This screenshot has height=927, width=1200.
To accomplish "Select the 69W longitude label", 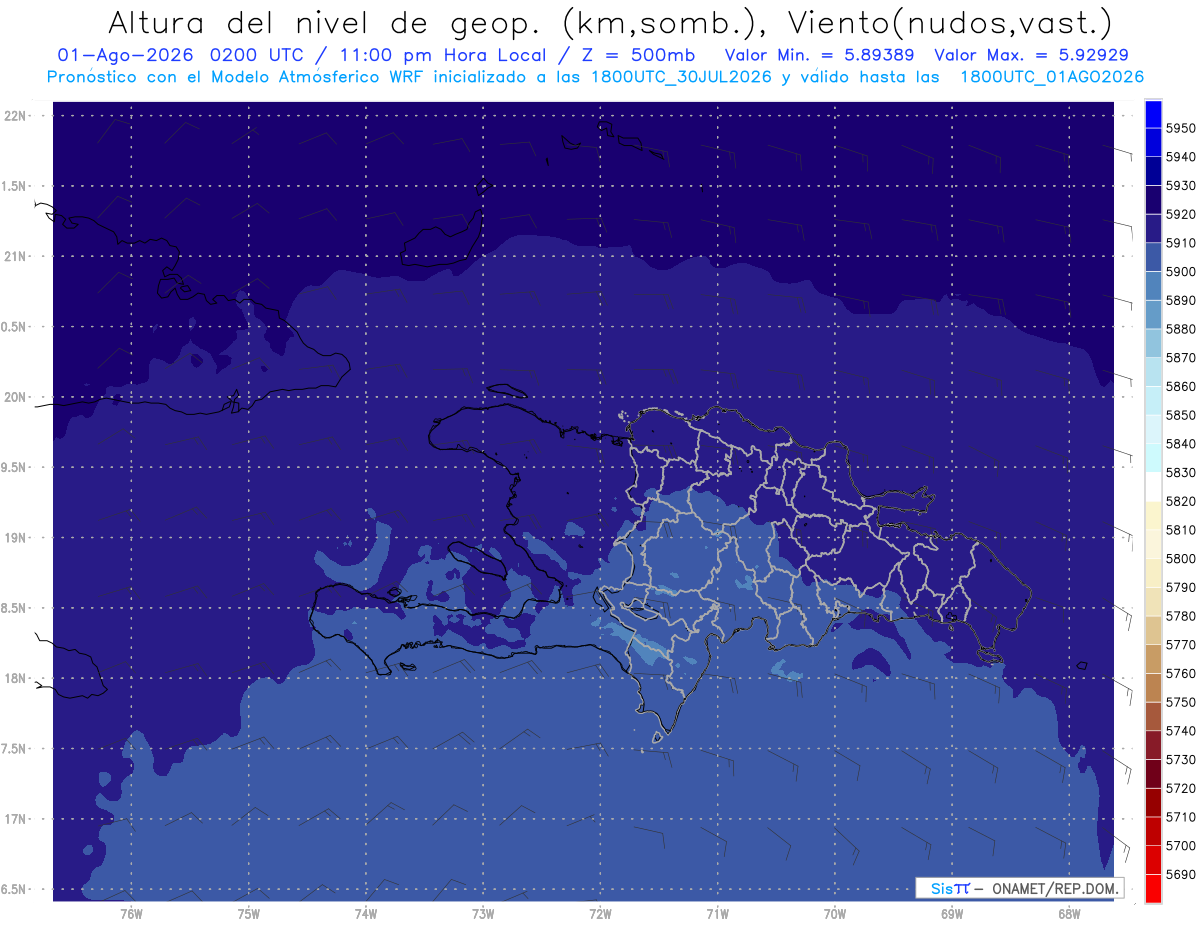I will point(952,914).
